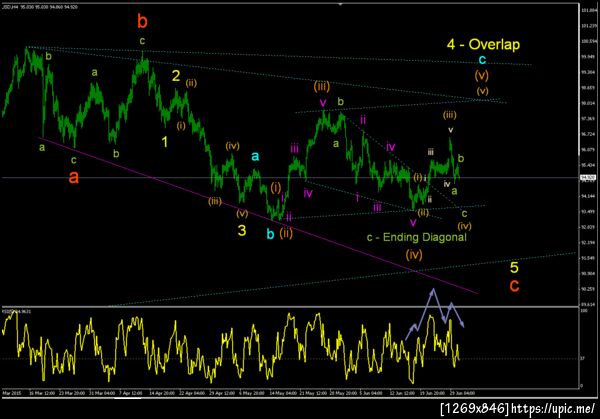Click the highlighted current price tag 94.920
The width and height of the screenshot is (600, 419).
(x=586, y=178)
